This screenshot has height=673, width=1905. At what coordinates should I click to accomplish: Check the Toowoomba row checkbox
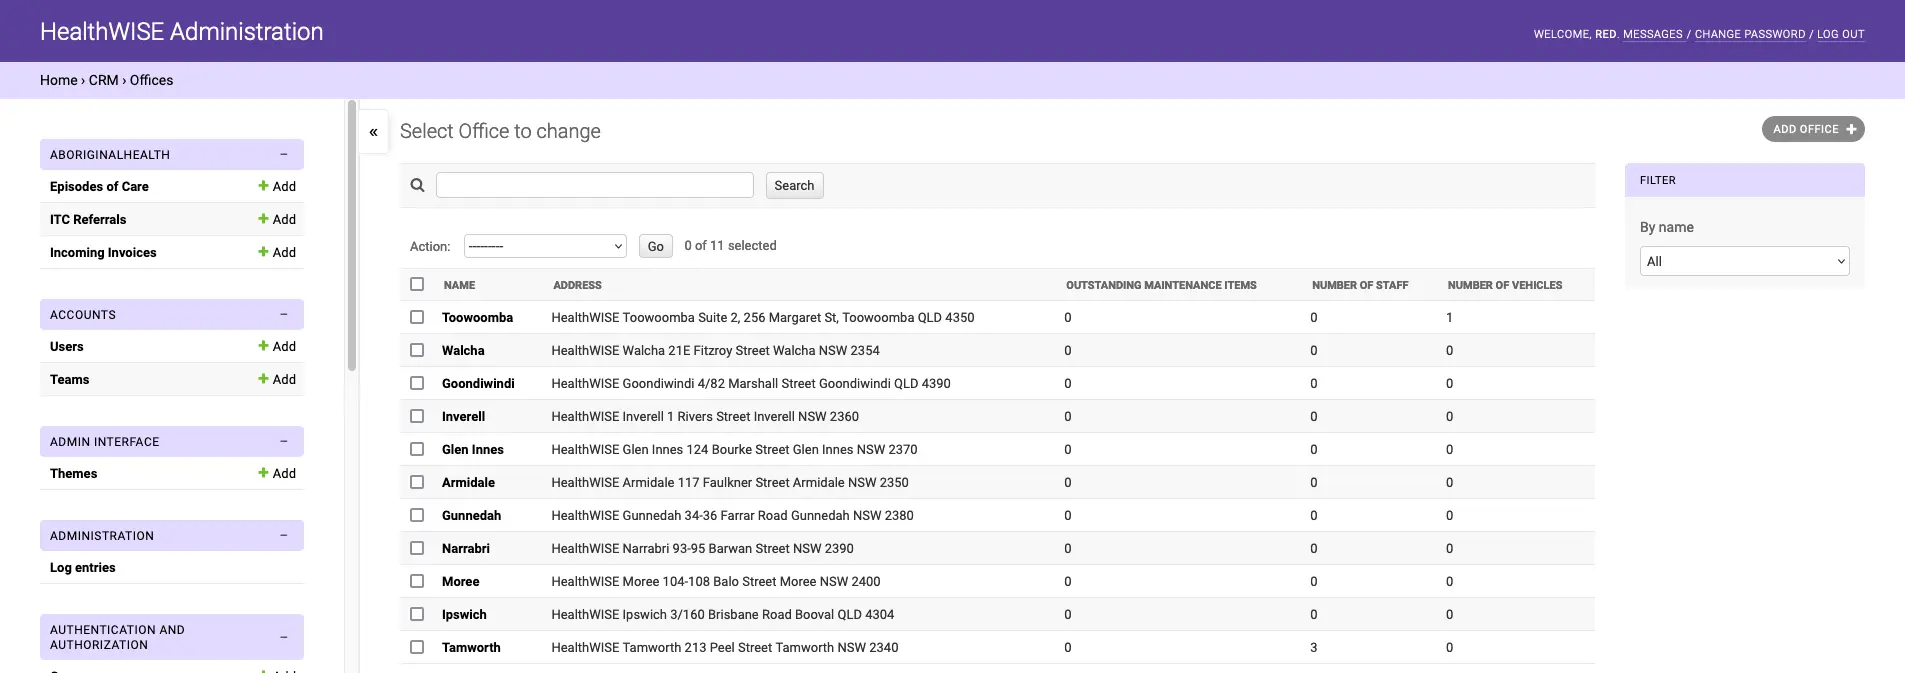tap(417, 317)
